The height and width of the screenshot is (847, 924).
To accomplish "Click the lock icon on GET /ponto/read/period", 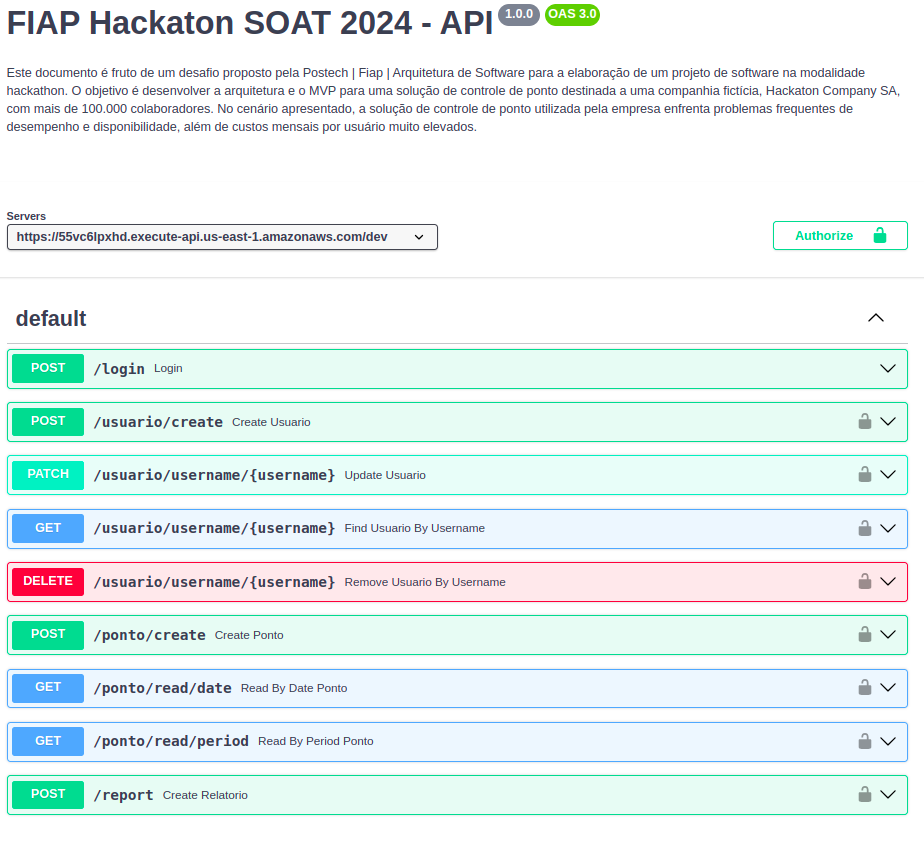I will tap(864, 741).
